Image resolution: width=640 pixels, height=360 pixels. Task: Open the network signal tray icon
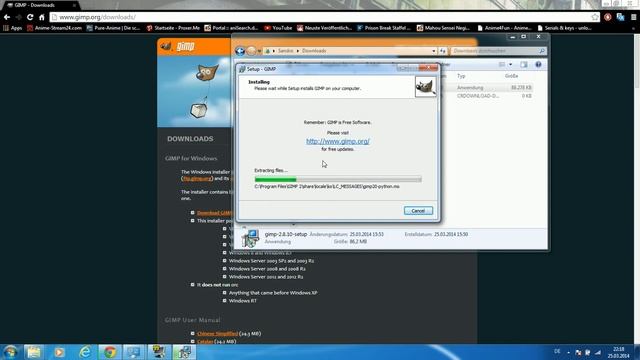(x=598, y=352)
